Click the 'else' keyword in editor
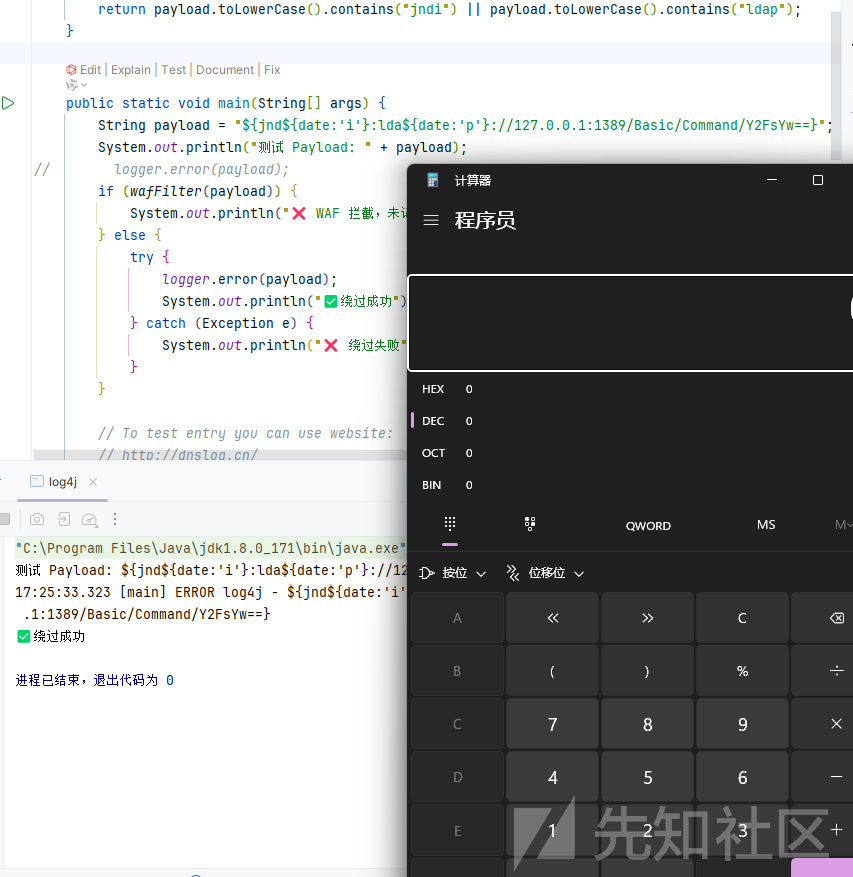The width and height of the screenshot is (853, 877). pos(130,235)
